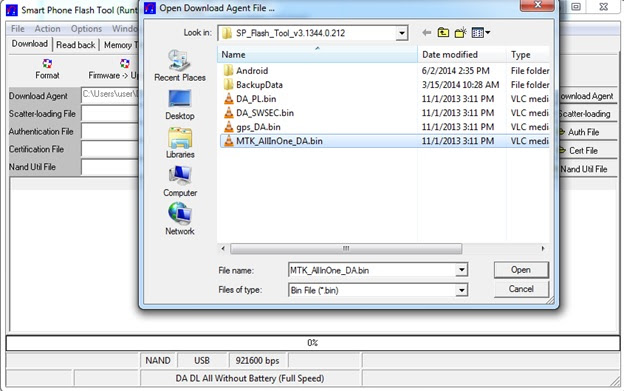Expand the Files of type dropdown
The width and height of the screenshot is (624, 391).
(461, 290)
